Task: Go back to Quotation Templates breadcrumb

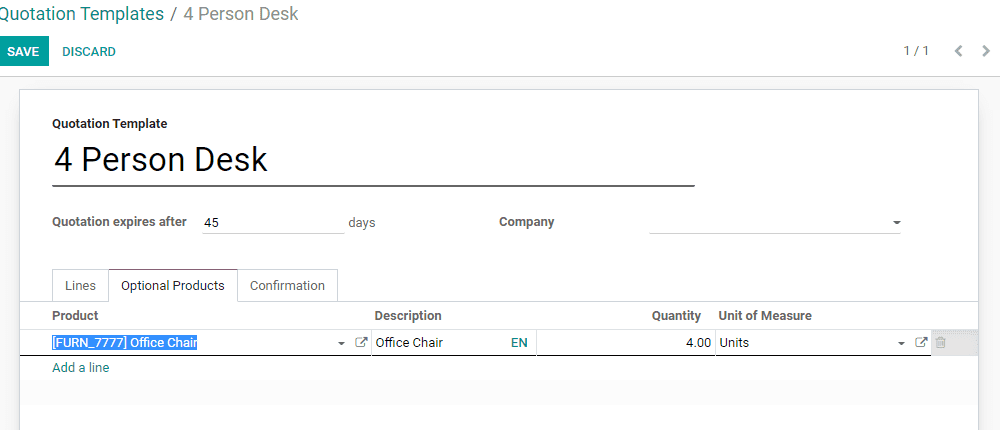Action: [x=82, y=14]
